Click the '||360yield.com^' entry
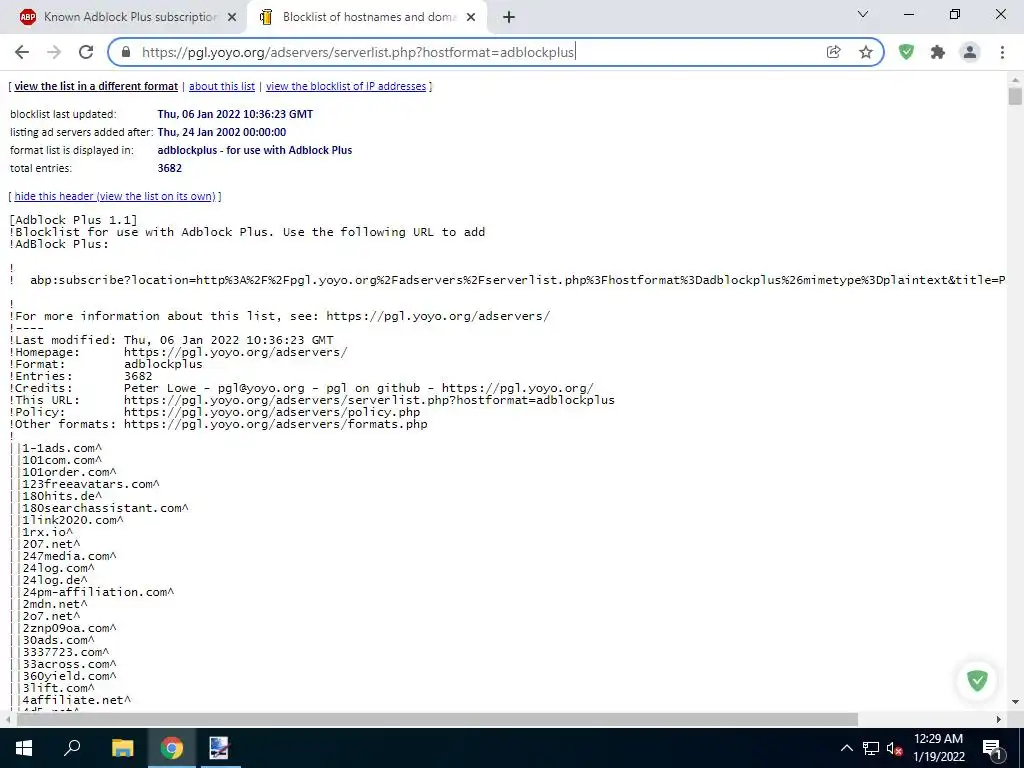Image resolution: width=1024 pixels, height=768 pixels. tap(63, 677)
